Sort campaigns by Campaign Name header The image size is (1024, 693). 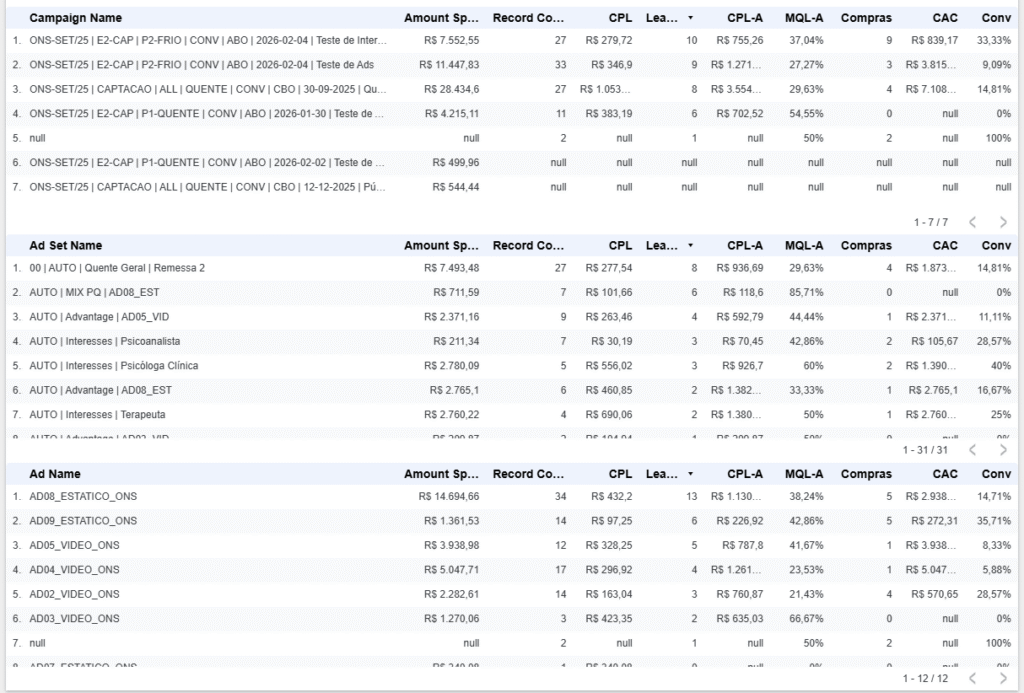click(75, 18)
